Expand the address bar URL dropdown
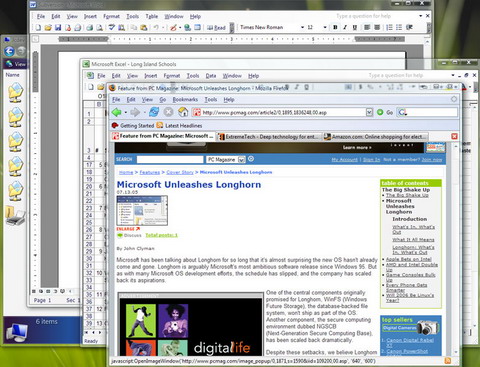Screen dimensions: 480x367 [x=369, y=112]
